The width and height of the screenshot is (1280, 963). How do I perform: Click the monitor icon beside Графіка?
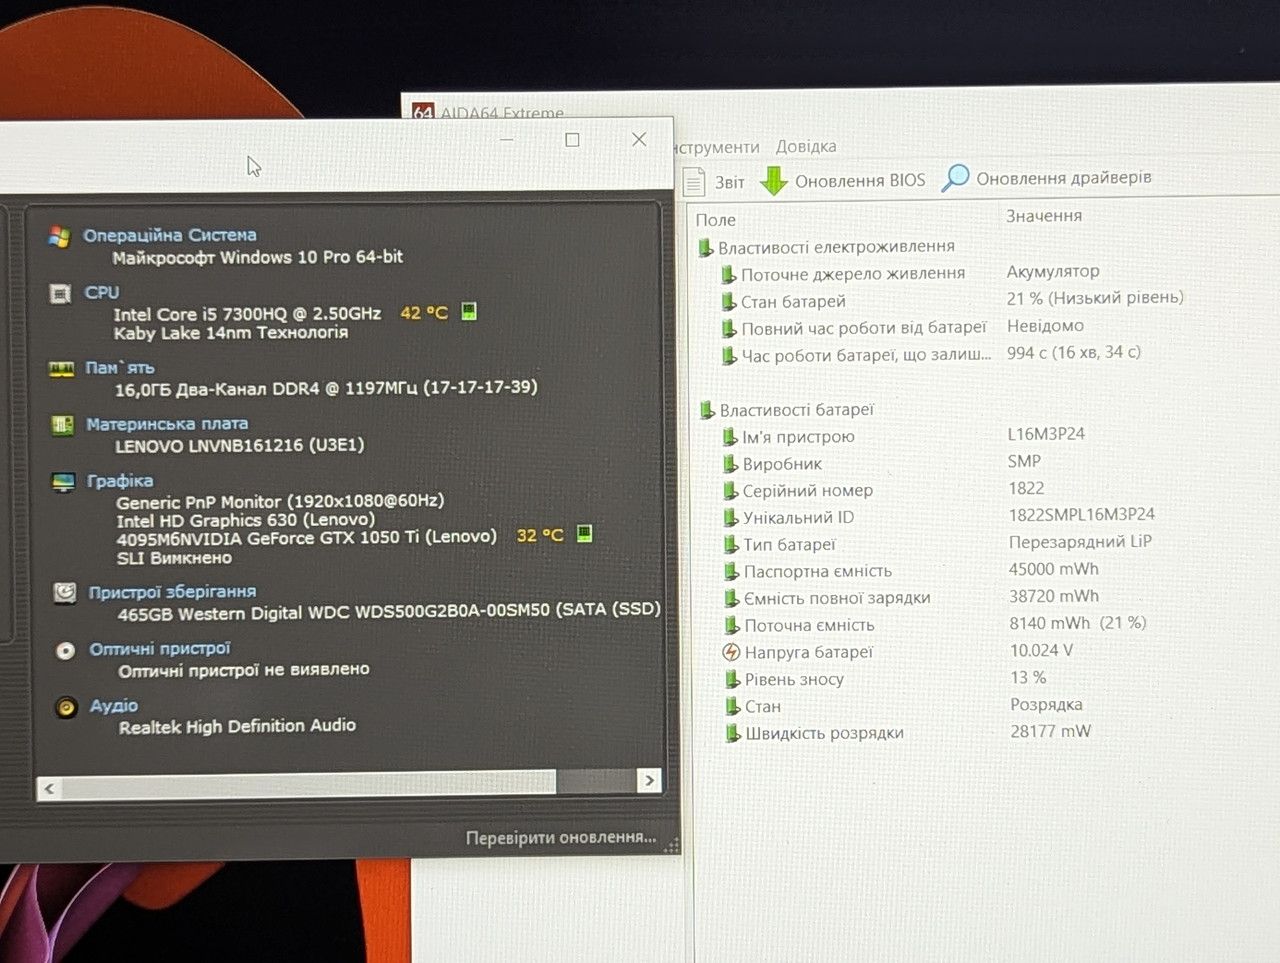(x=63, y=482)
